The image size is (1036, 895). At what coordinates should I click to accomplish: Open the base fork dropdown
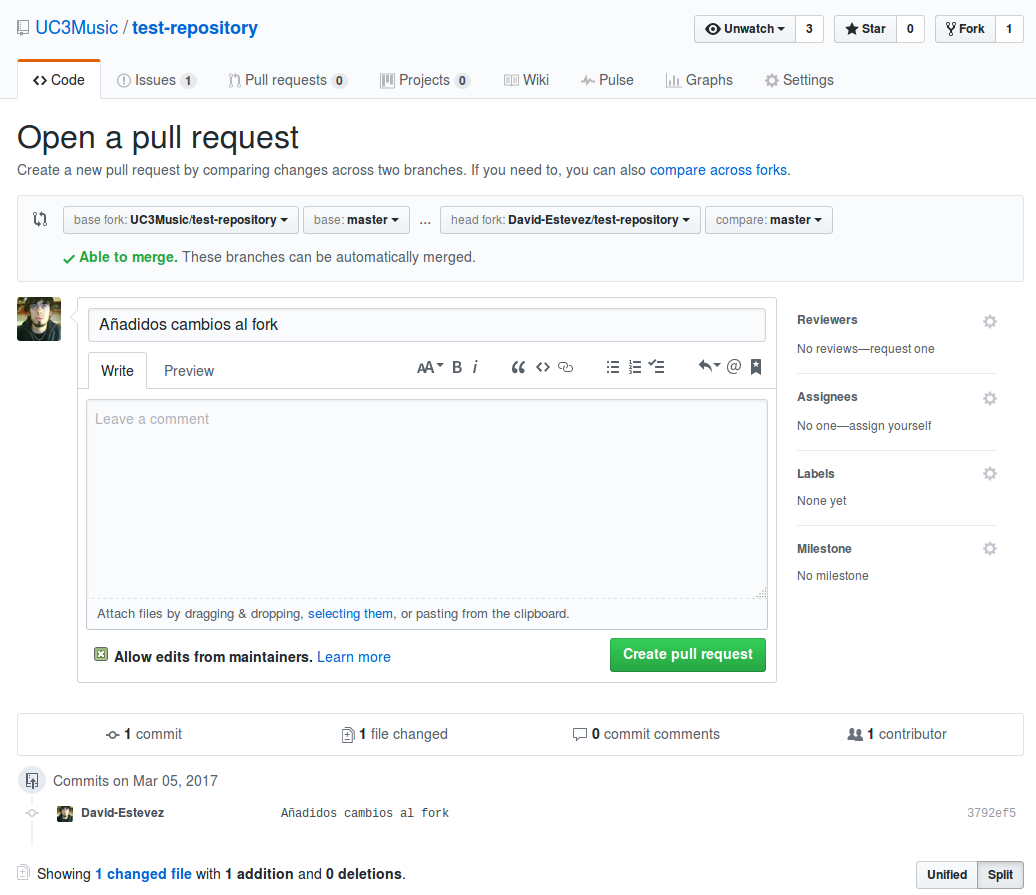pyautogui.click(x=181, y=220)
